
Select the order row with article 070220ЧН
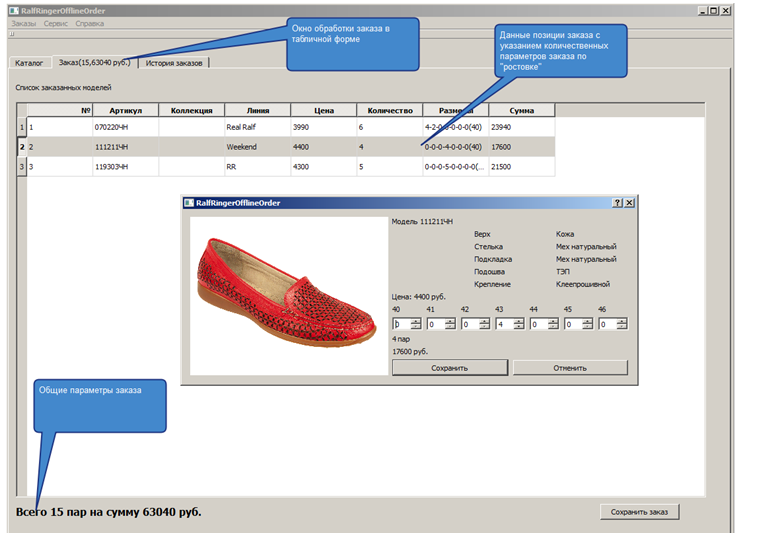(110, 128)
